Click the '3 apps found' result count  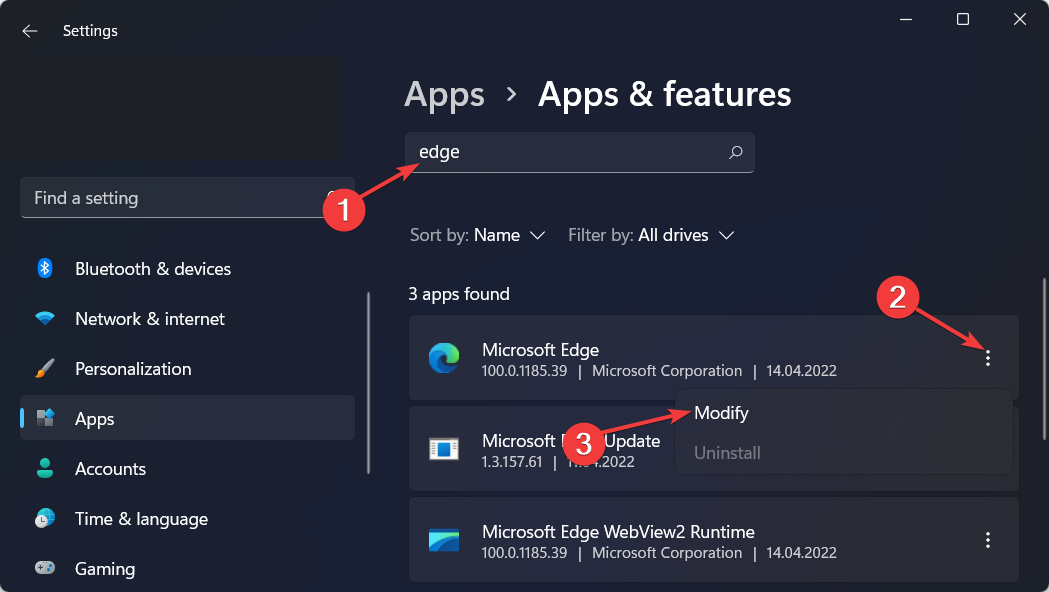pos(459,294)
